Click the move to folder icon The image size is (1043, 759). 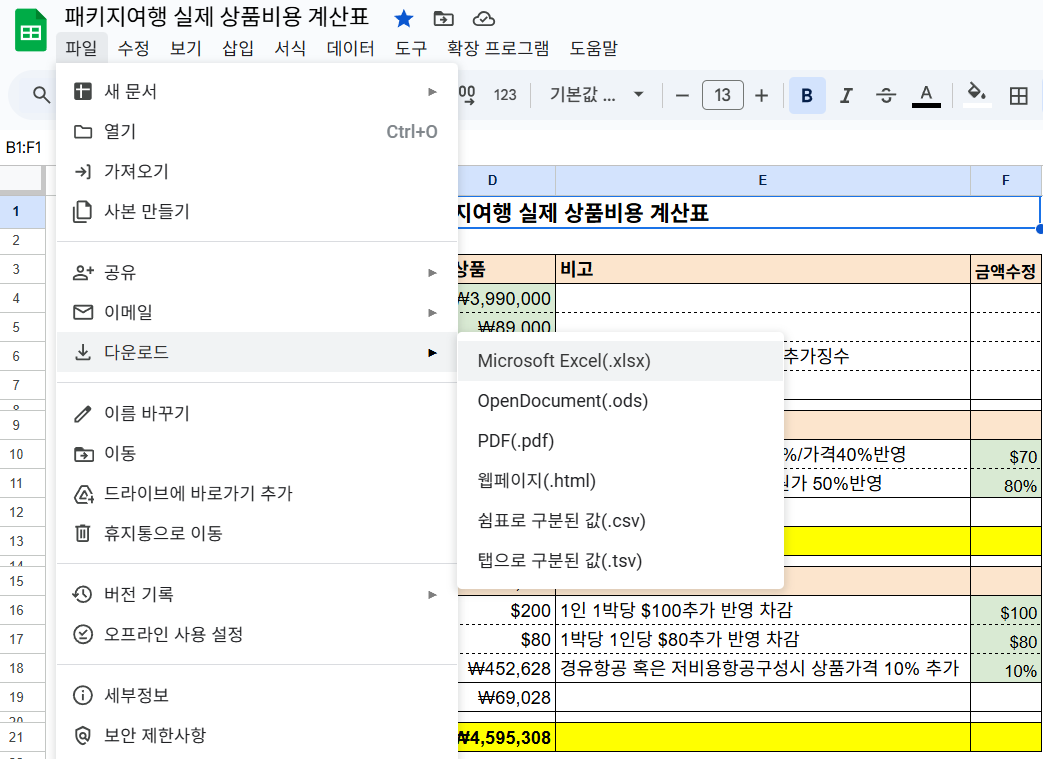click(443, 17)
